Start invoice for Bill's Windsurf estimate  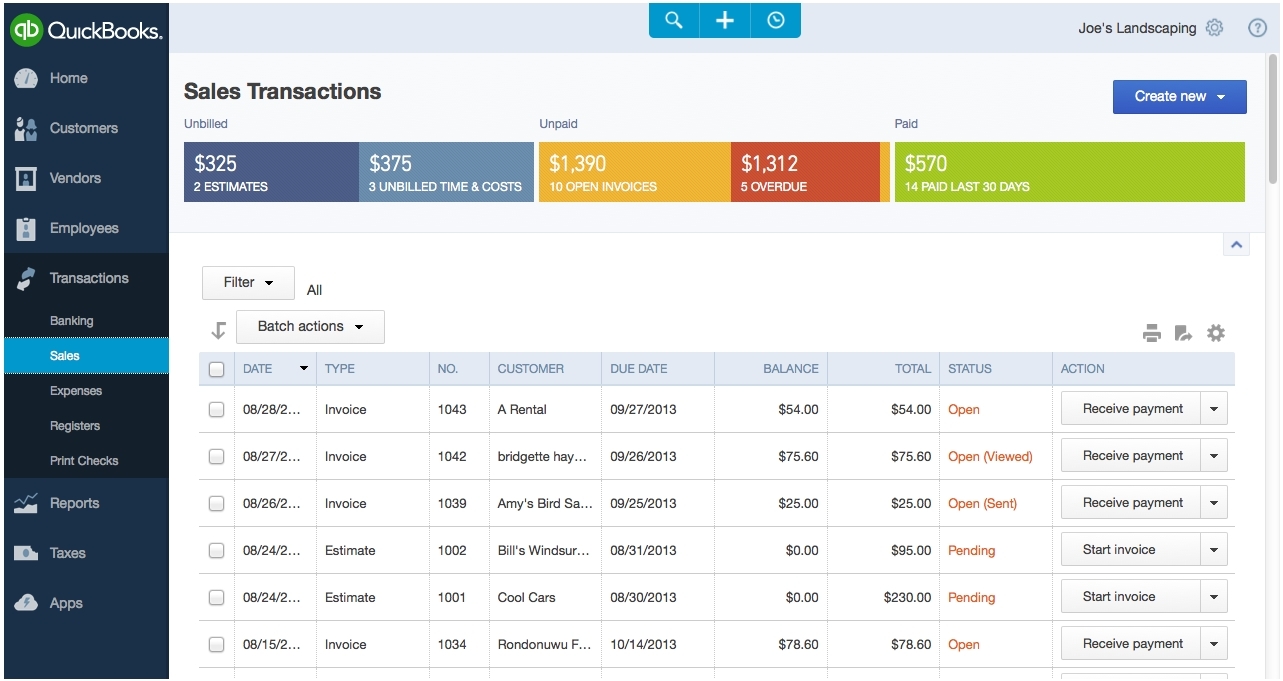click(x=1119, y=549)
